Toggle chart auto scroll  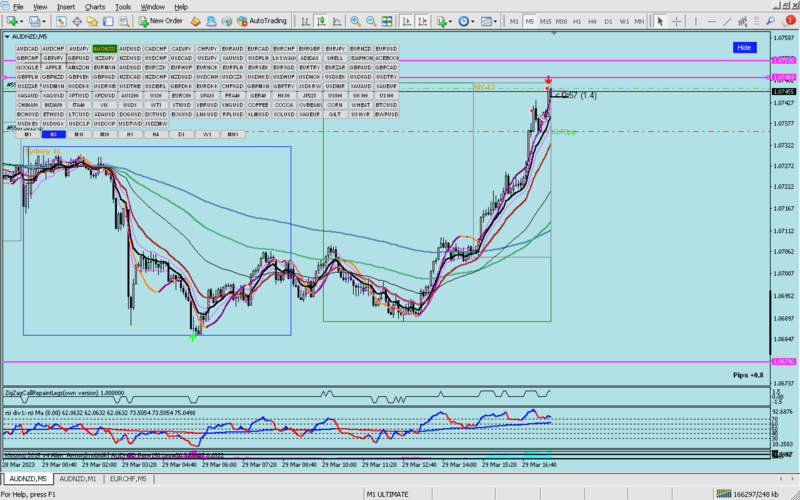(407, 21)
